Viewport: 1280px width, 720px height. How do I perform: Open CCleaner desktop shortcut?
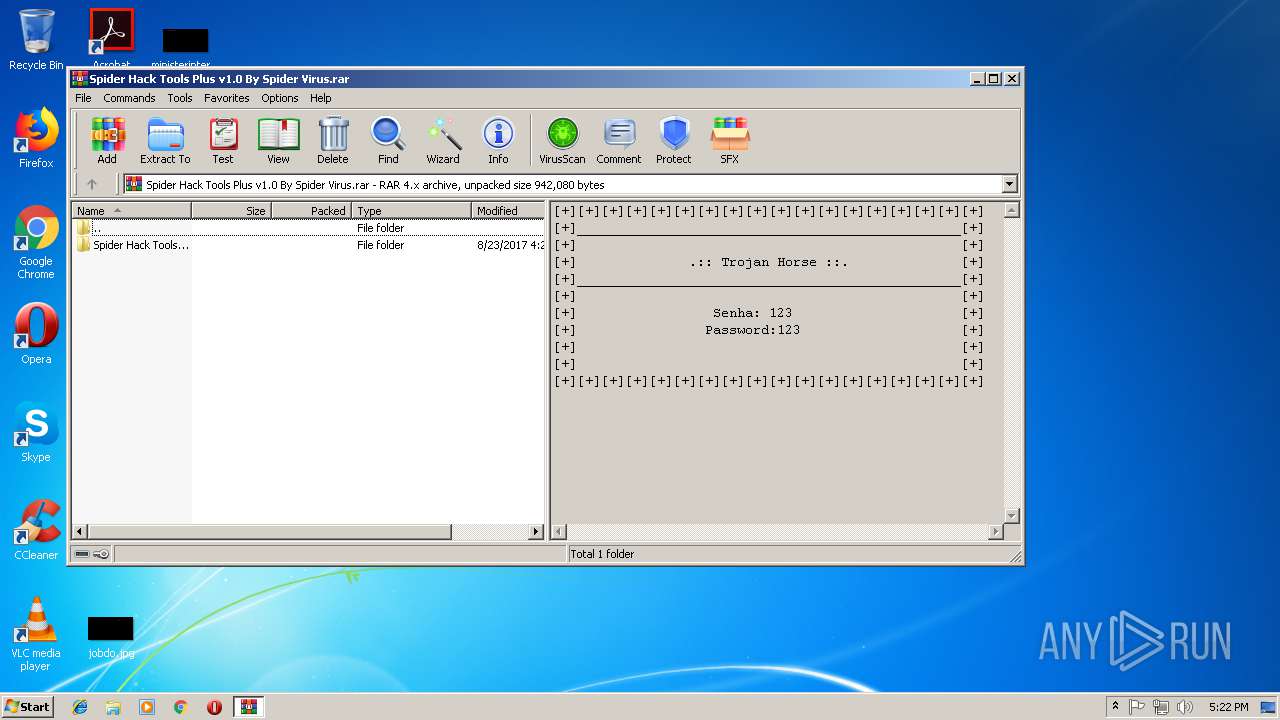[36, 530]
